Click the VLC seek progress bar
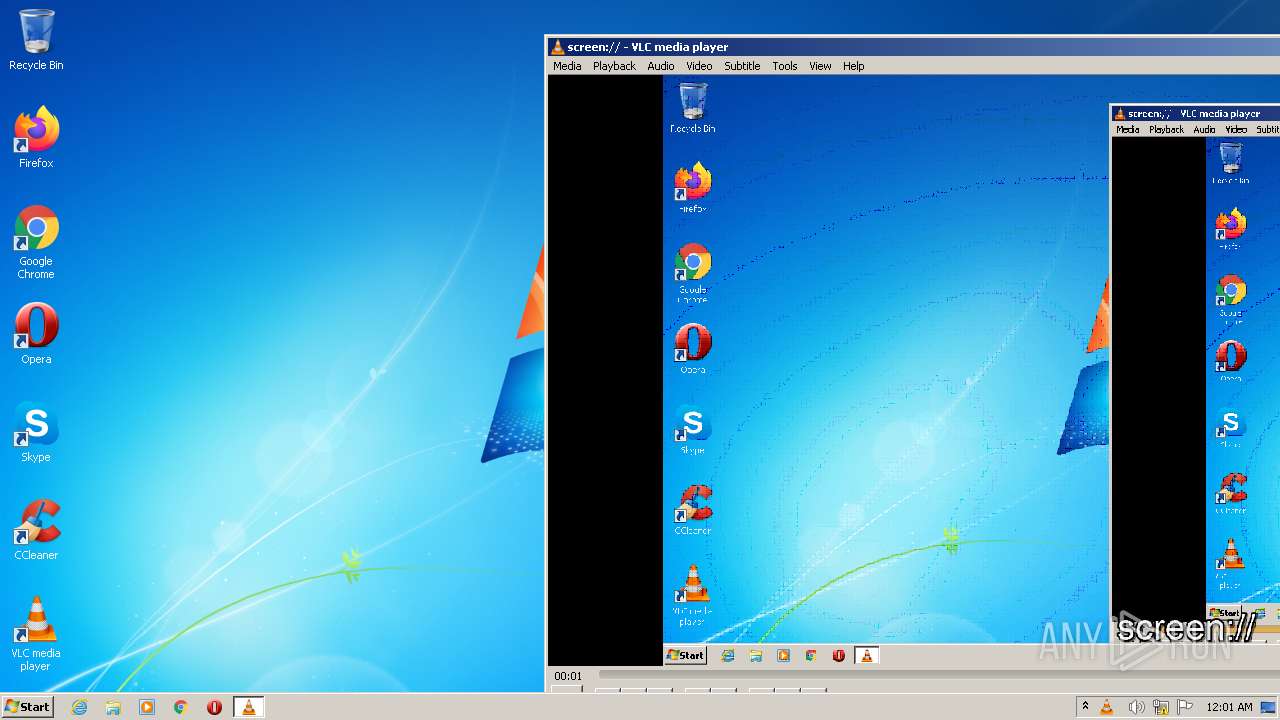 point(939,676)
